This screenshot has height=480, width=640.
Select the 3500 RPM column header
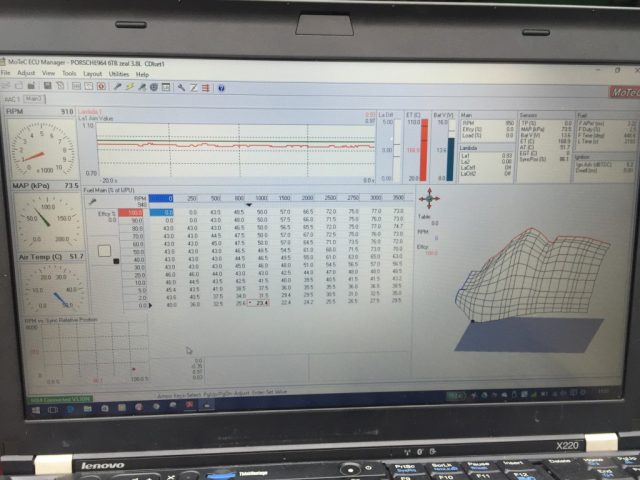398,198
